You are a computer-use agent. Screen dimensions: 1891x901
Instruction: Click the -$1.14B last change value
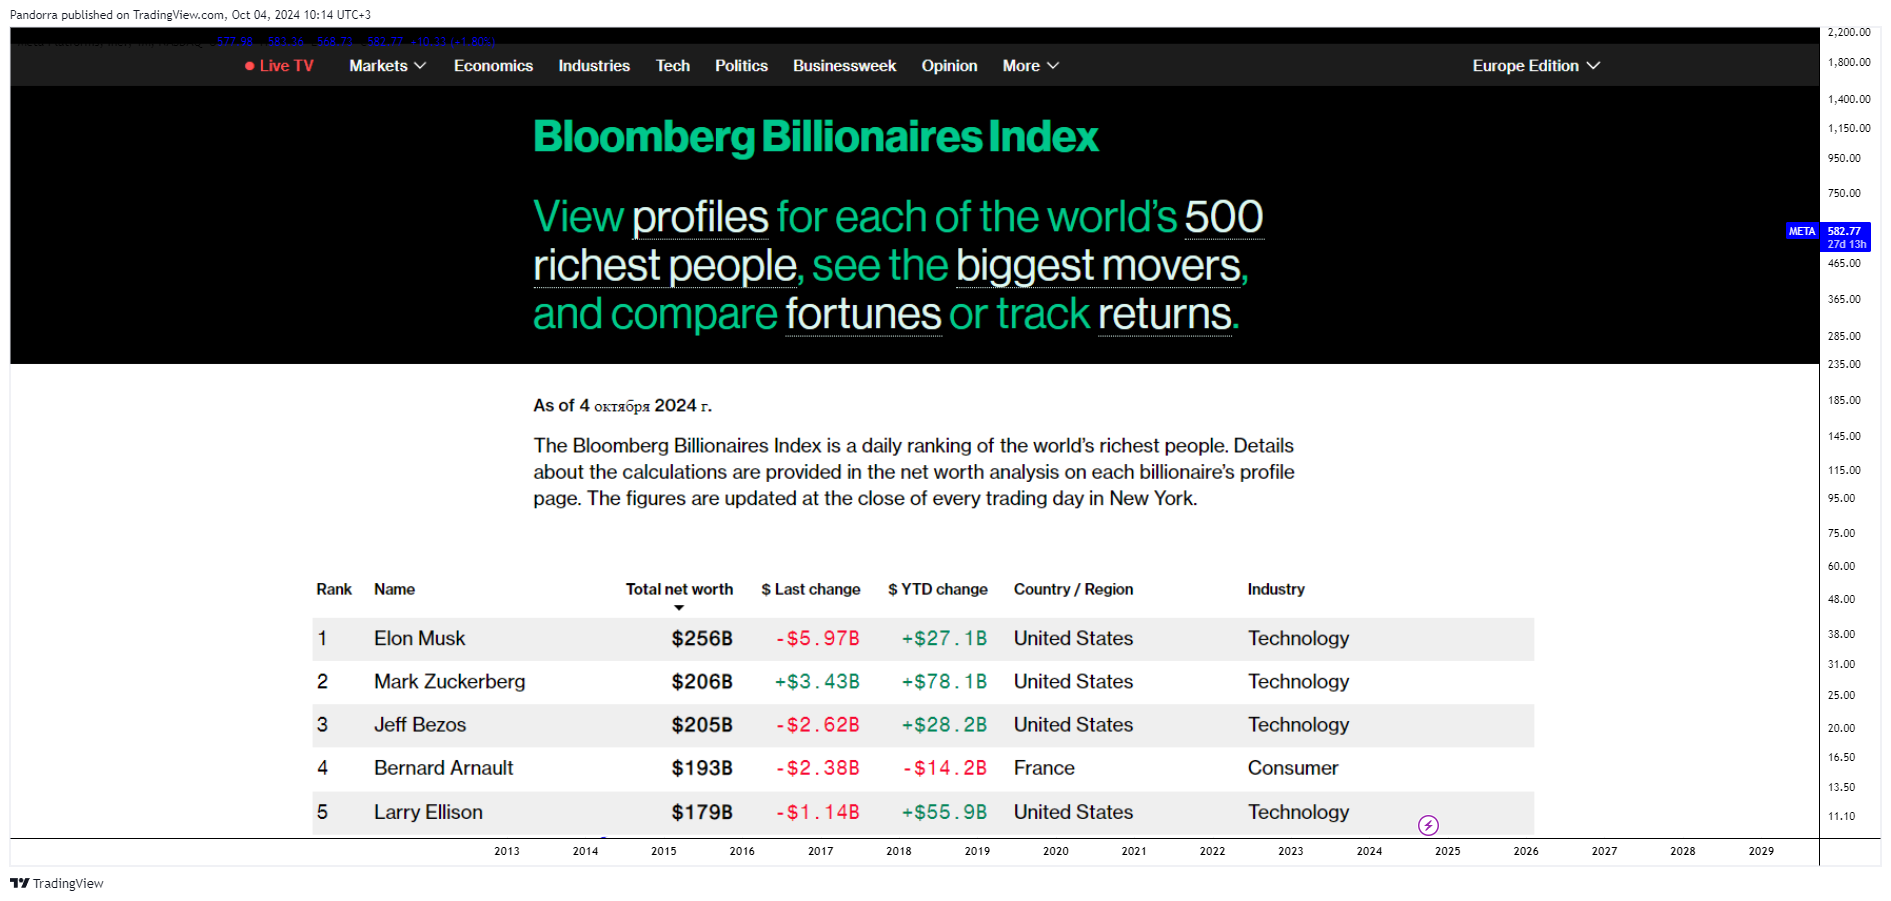[x=817, y=812]
